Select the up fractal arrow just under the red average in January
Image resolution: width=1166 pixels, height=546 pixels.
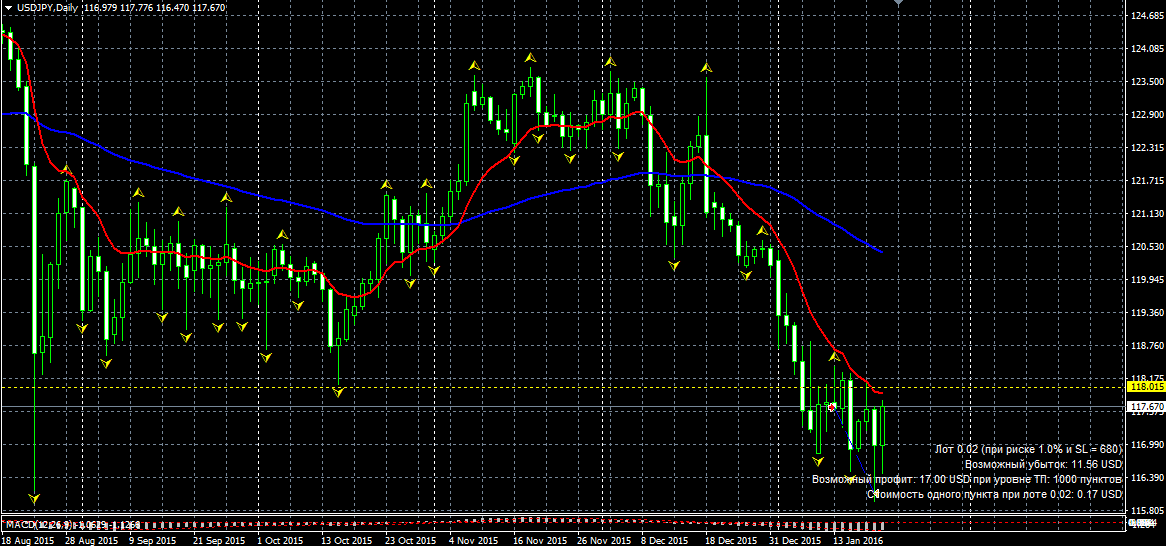[834, 357]
